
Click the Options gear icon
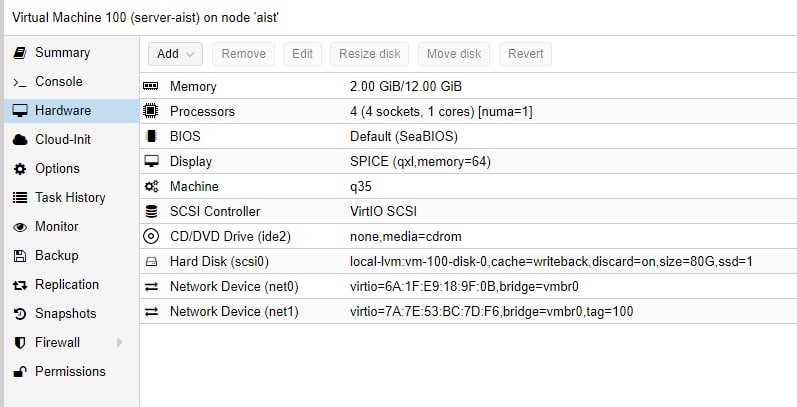point(20,169)
